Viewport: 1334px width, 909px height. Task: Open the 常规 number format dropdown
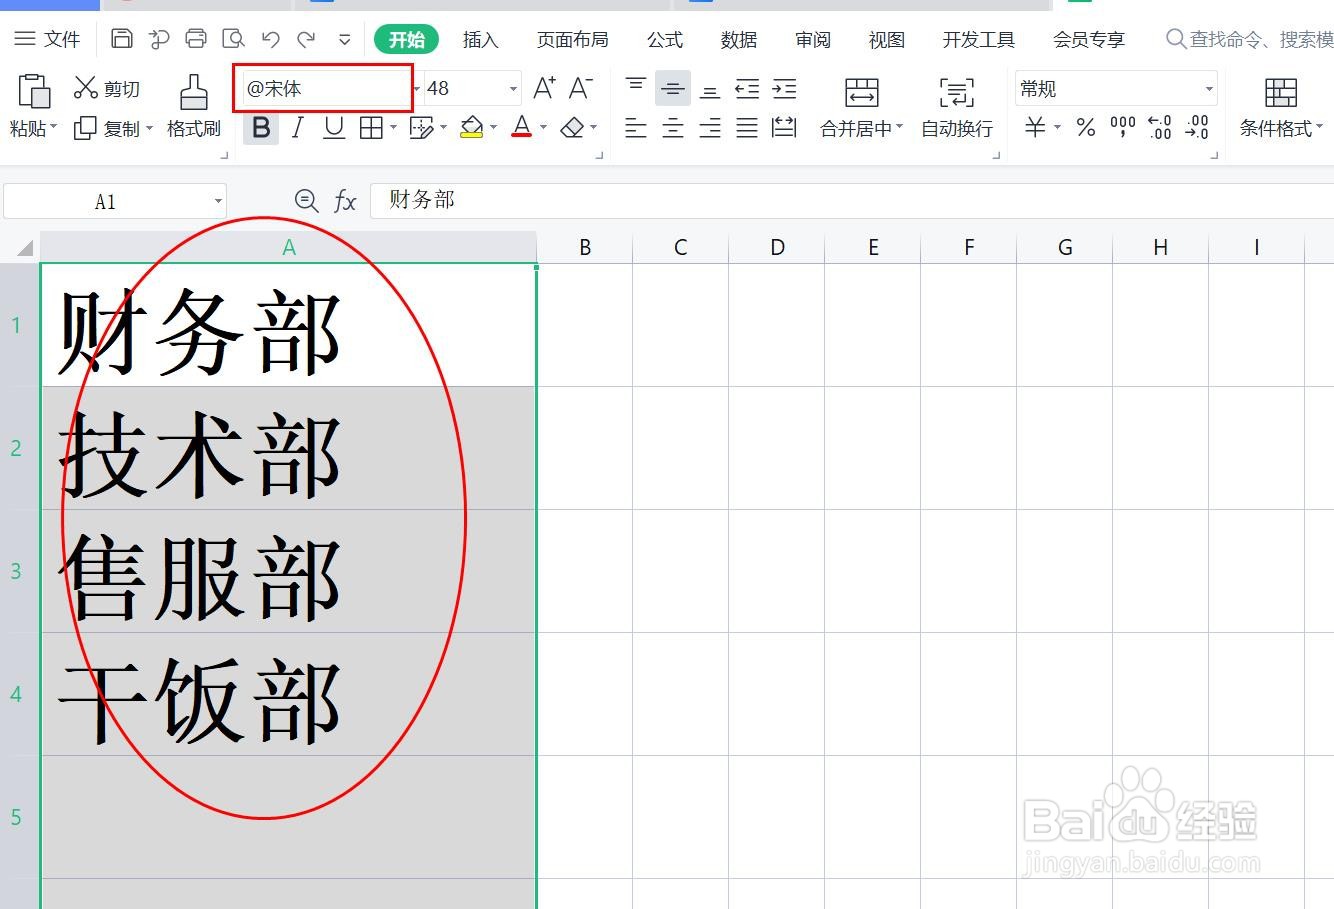[1208, 89]
